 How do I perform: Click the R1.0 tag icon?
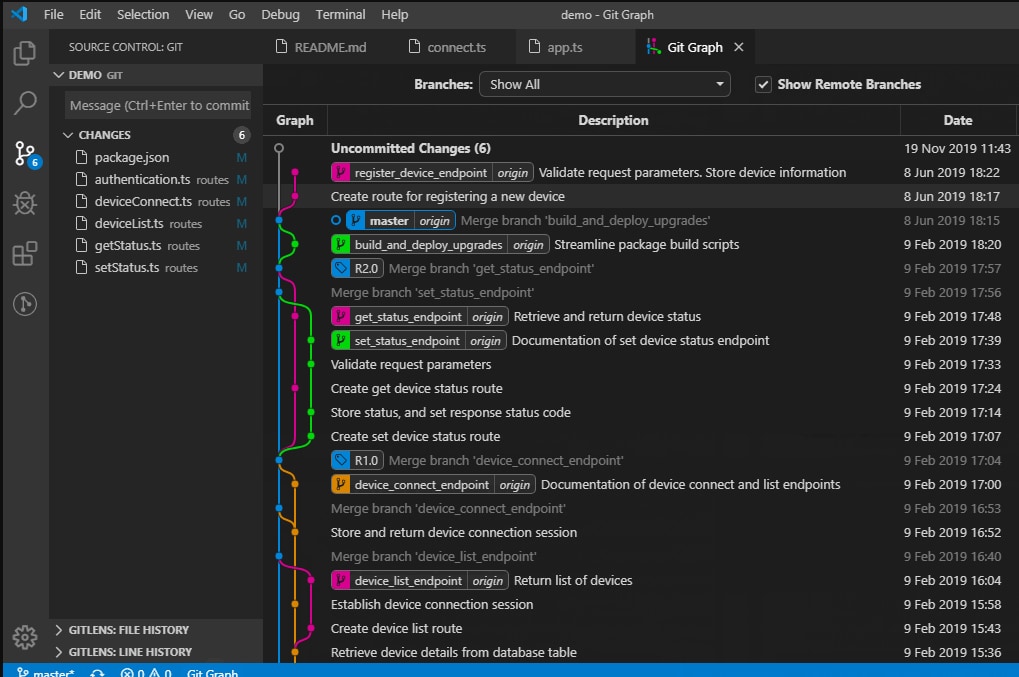tap(340, 461)
